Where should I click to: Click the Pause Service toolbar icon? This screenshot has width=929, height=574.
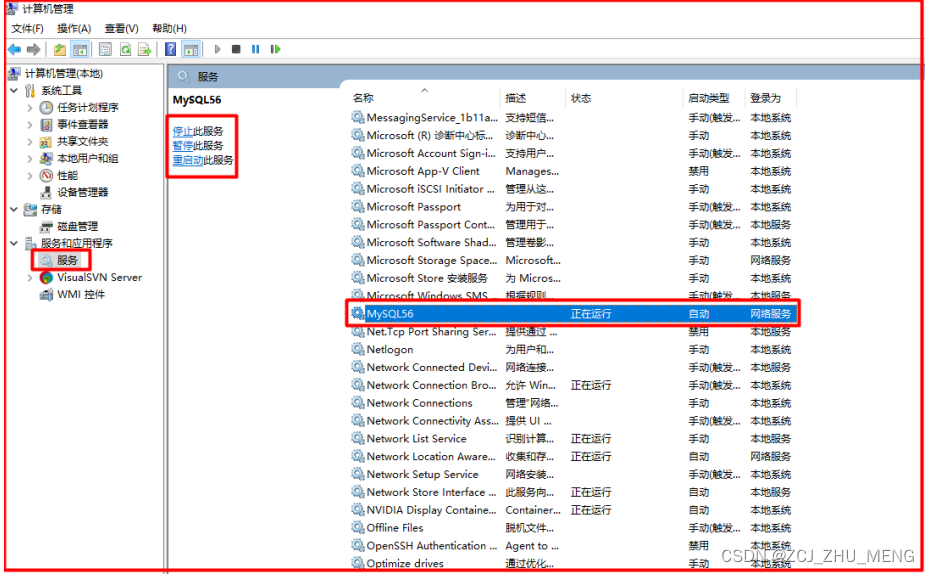tap(255, 49)
